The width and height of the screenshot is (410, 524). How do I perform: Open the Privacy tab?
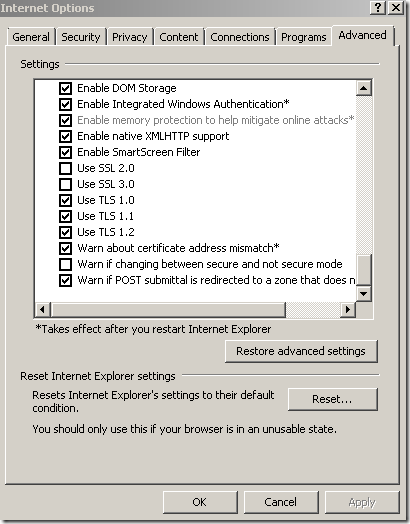129,37
